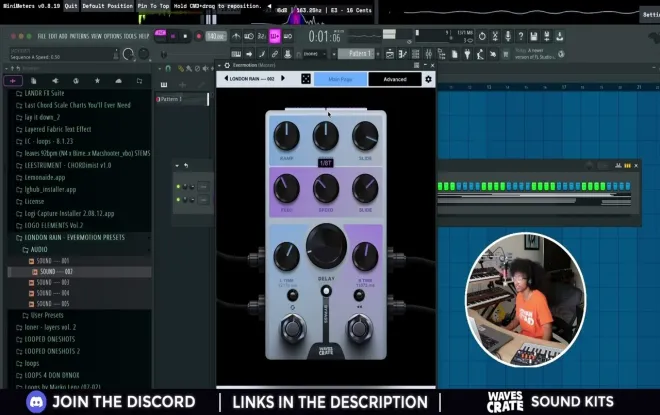Open the piano roll view icon
660x415 pixels.
click(403, 54)
